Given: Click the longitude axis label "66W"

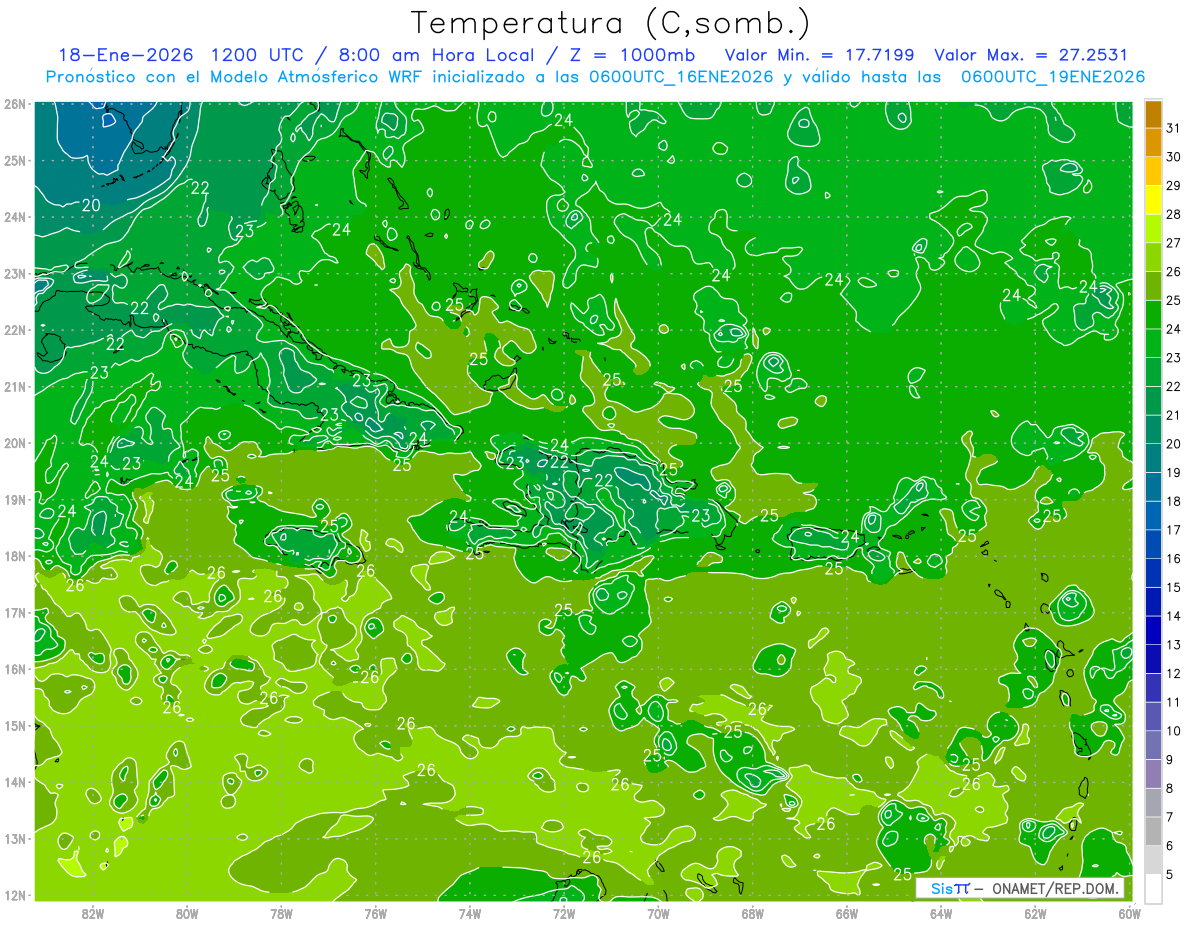Looking at the screenshot, I should coord(846,914).
